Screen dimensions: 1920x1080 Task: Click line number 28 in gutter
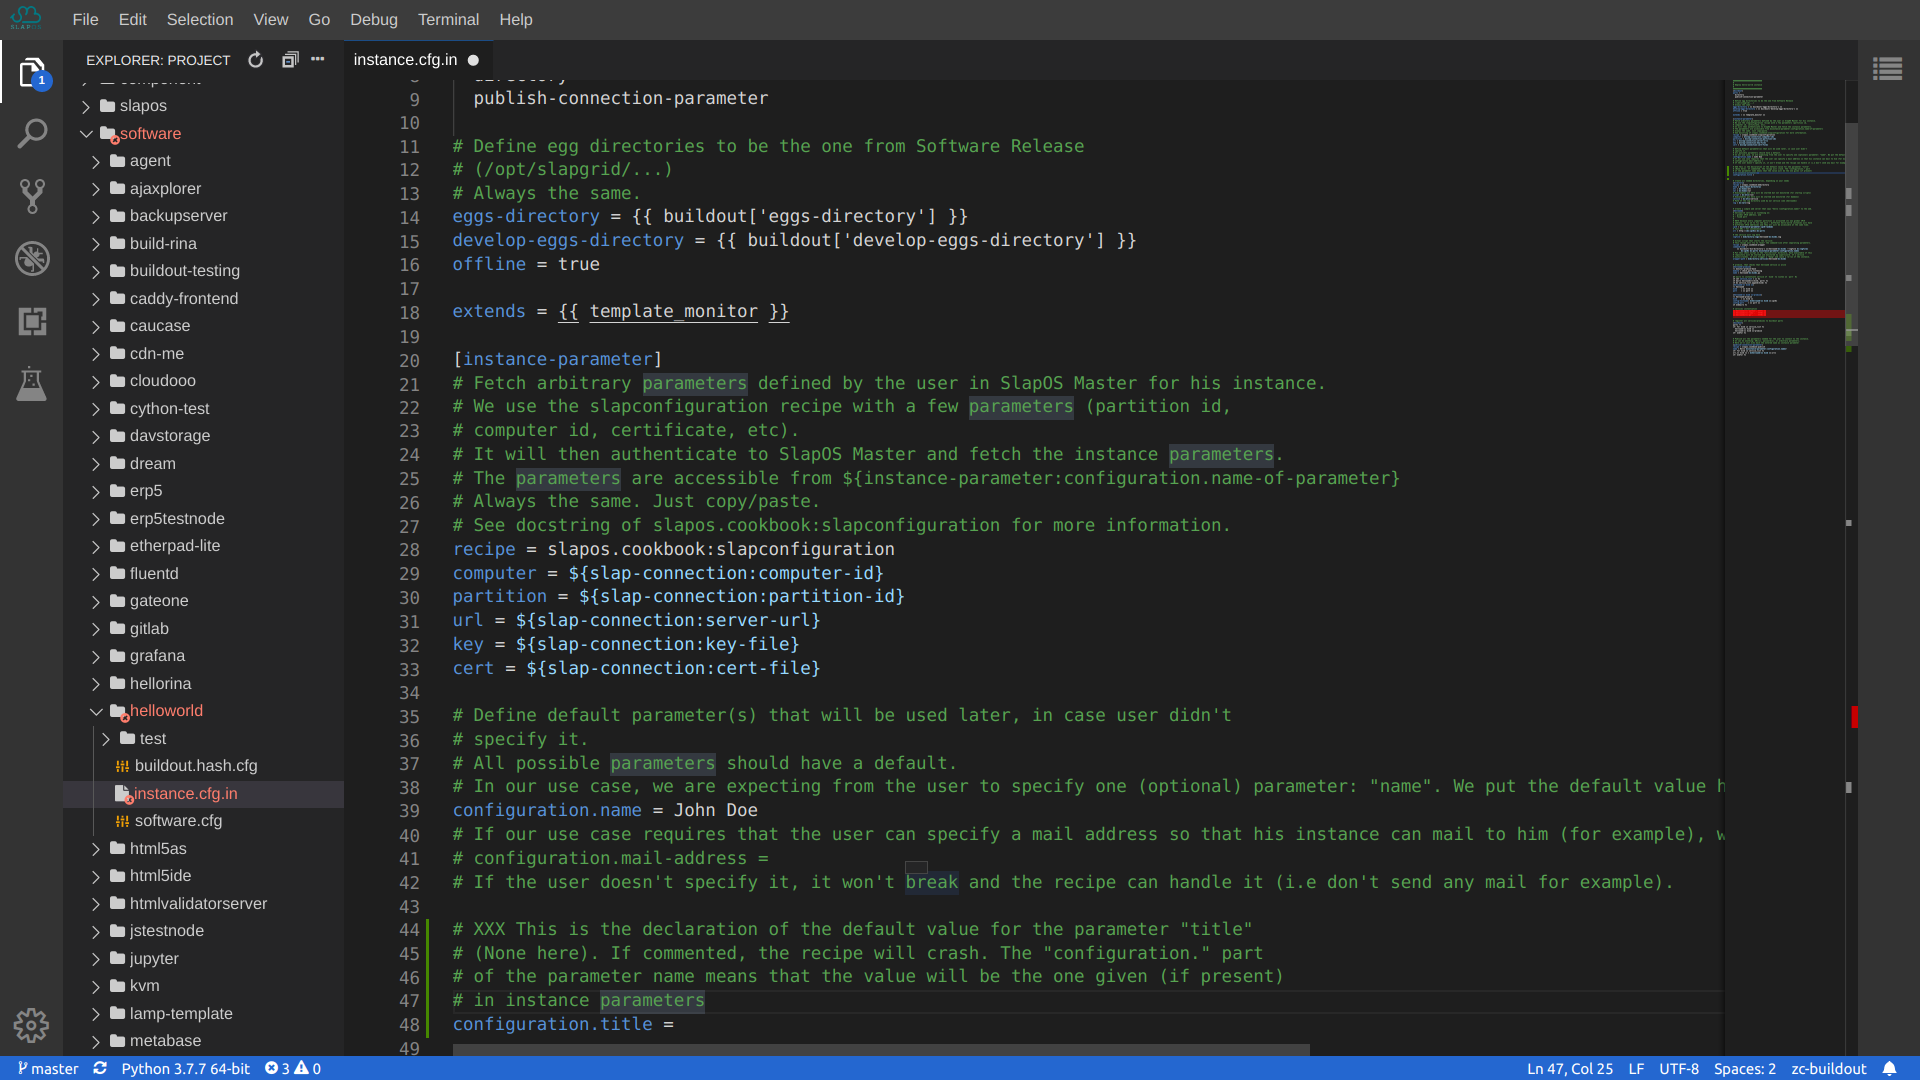coord(410,549)
